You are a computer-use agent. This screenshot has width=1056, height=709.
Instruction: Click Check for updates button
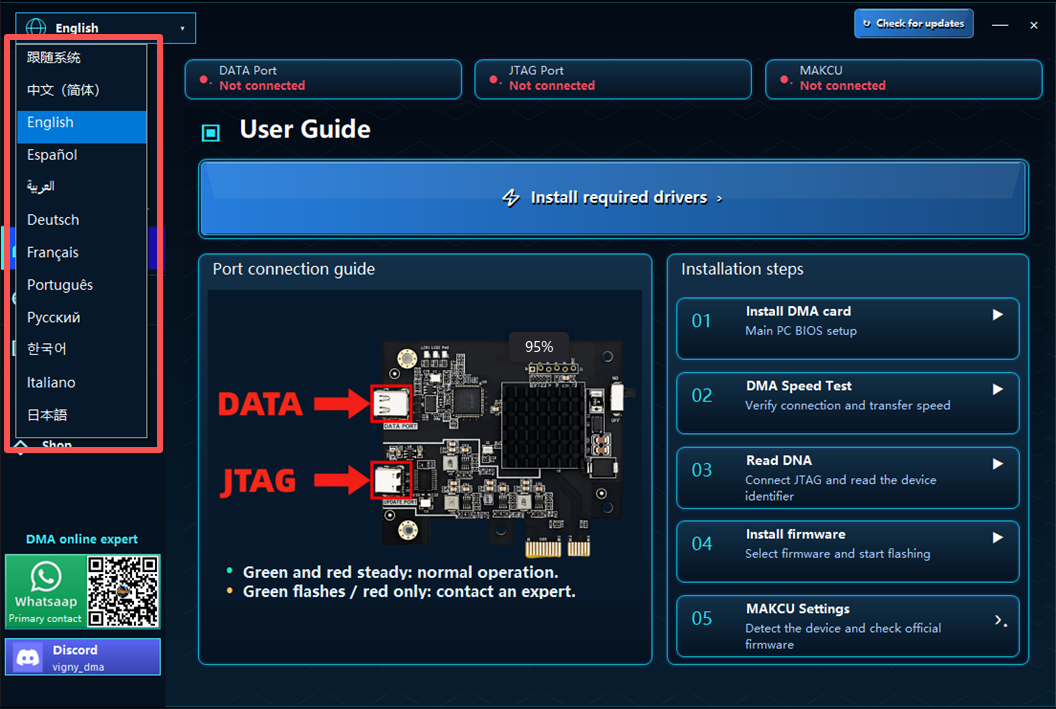point(914,24)
